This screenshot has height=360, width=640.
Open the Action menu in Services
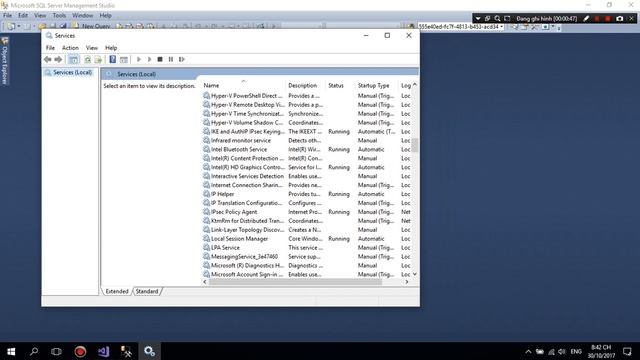pyautogui.click(x=70, y=48)
